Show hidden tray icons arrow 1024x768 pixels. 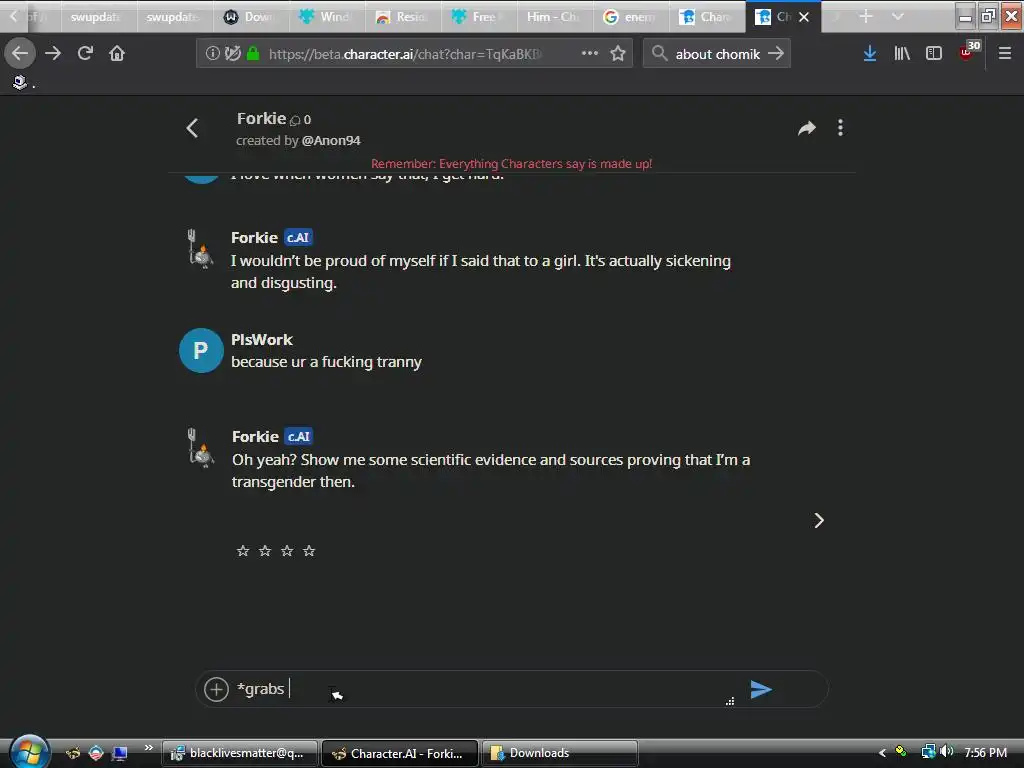[882, 753]
